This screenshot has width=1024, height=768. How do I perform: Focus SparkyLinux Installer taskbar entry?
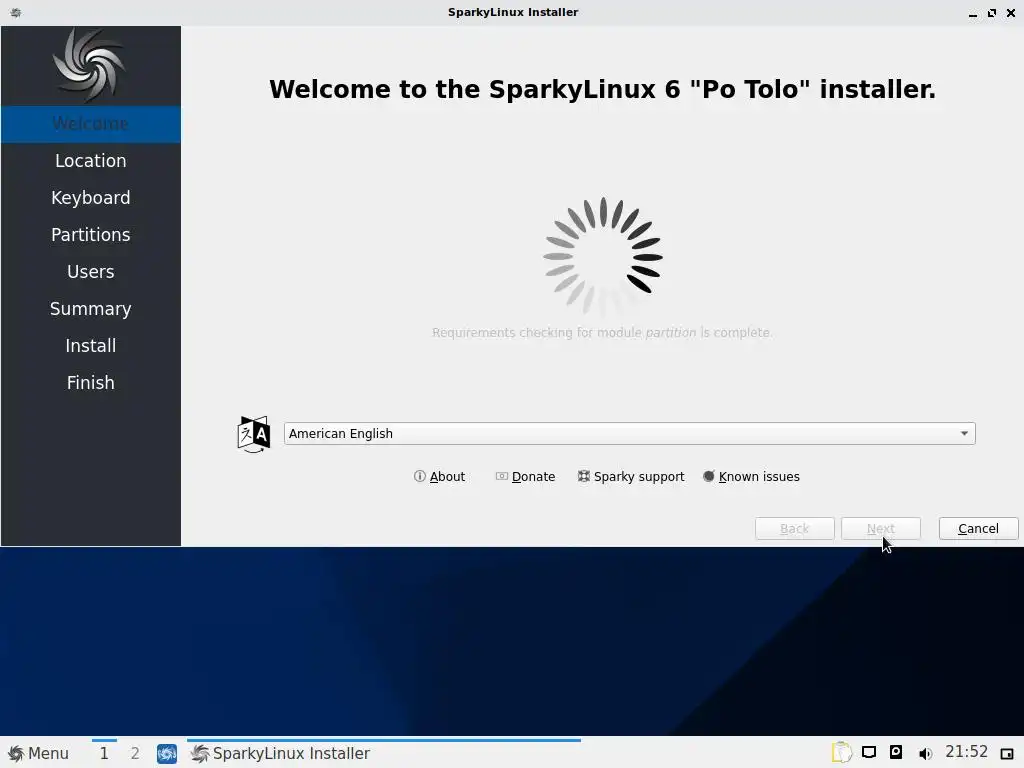coord(384,753)
